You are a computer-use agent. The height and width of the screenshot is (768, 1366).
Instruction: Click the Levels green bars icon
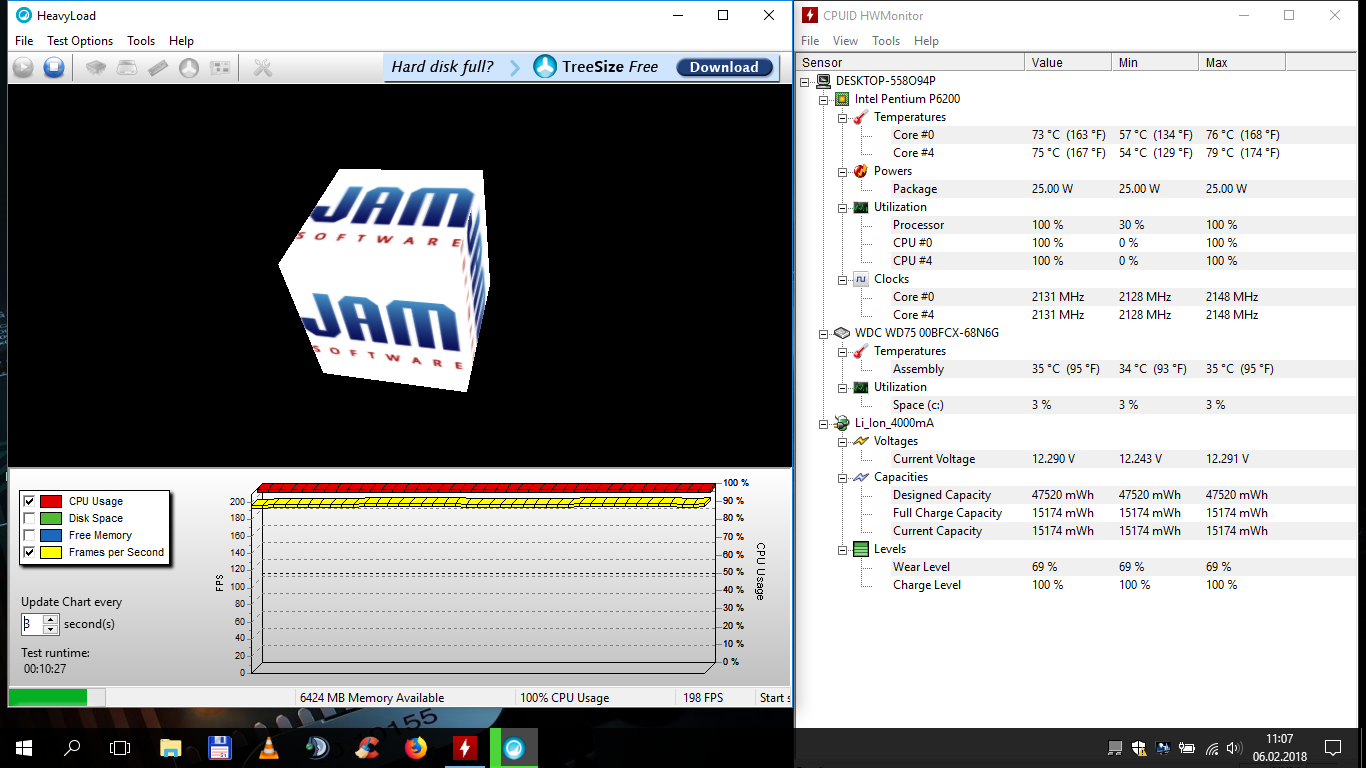click(861, 549)
